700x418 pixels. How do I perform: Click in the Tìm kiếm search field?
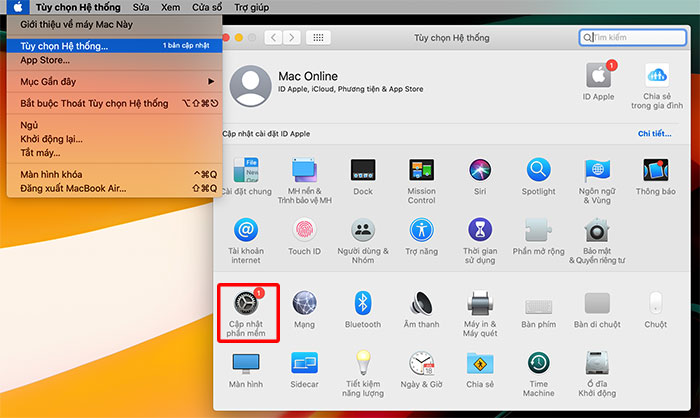coord(633,38)
